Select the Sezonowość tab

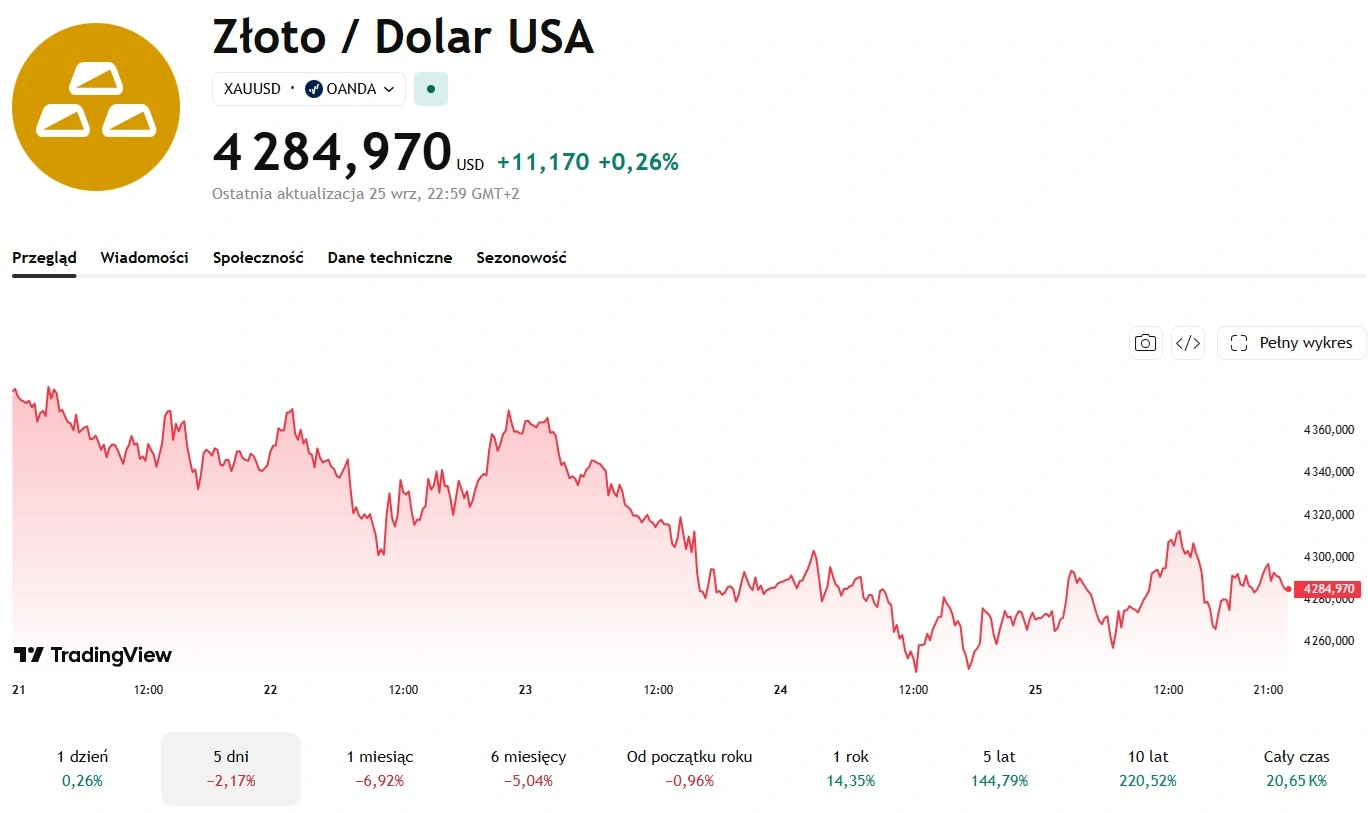pyautogui.click(x=521, y=257)
